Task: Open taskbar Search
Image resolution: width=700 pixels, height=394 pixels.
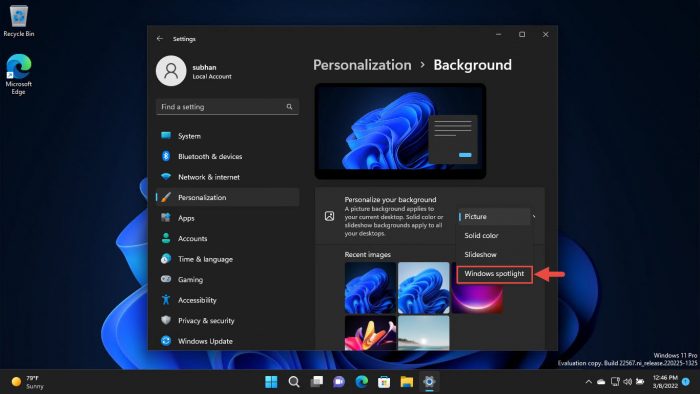Action: click(294, 382)
